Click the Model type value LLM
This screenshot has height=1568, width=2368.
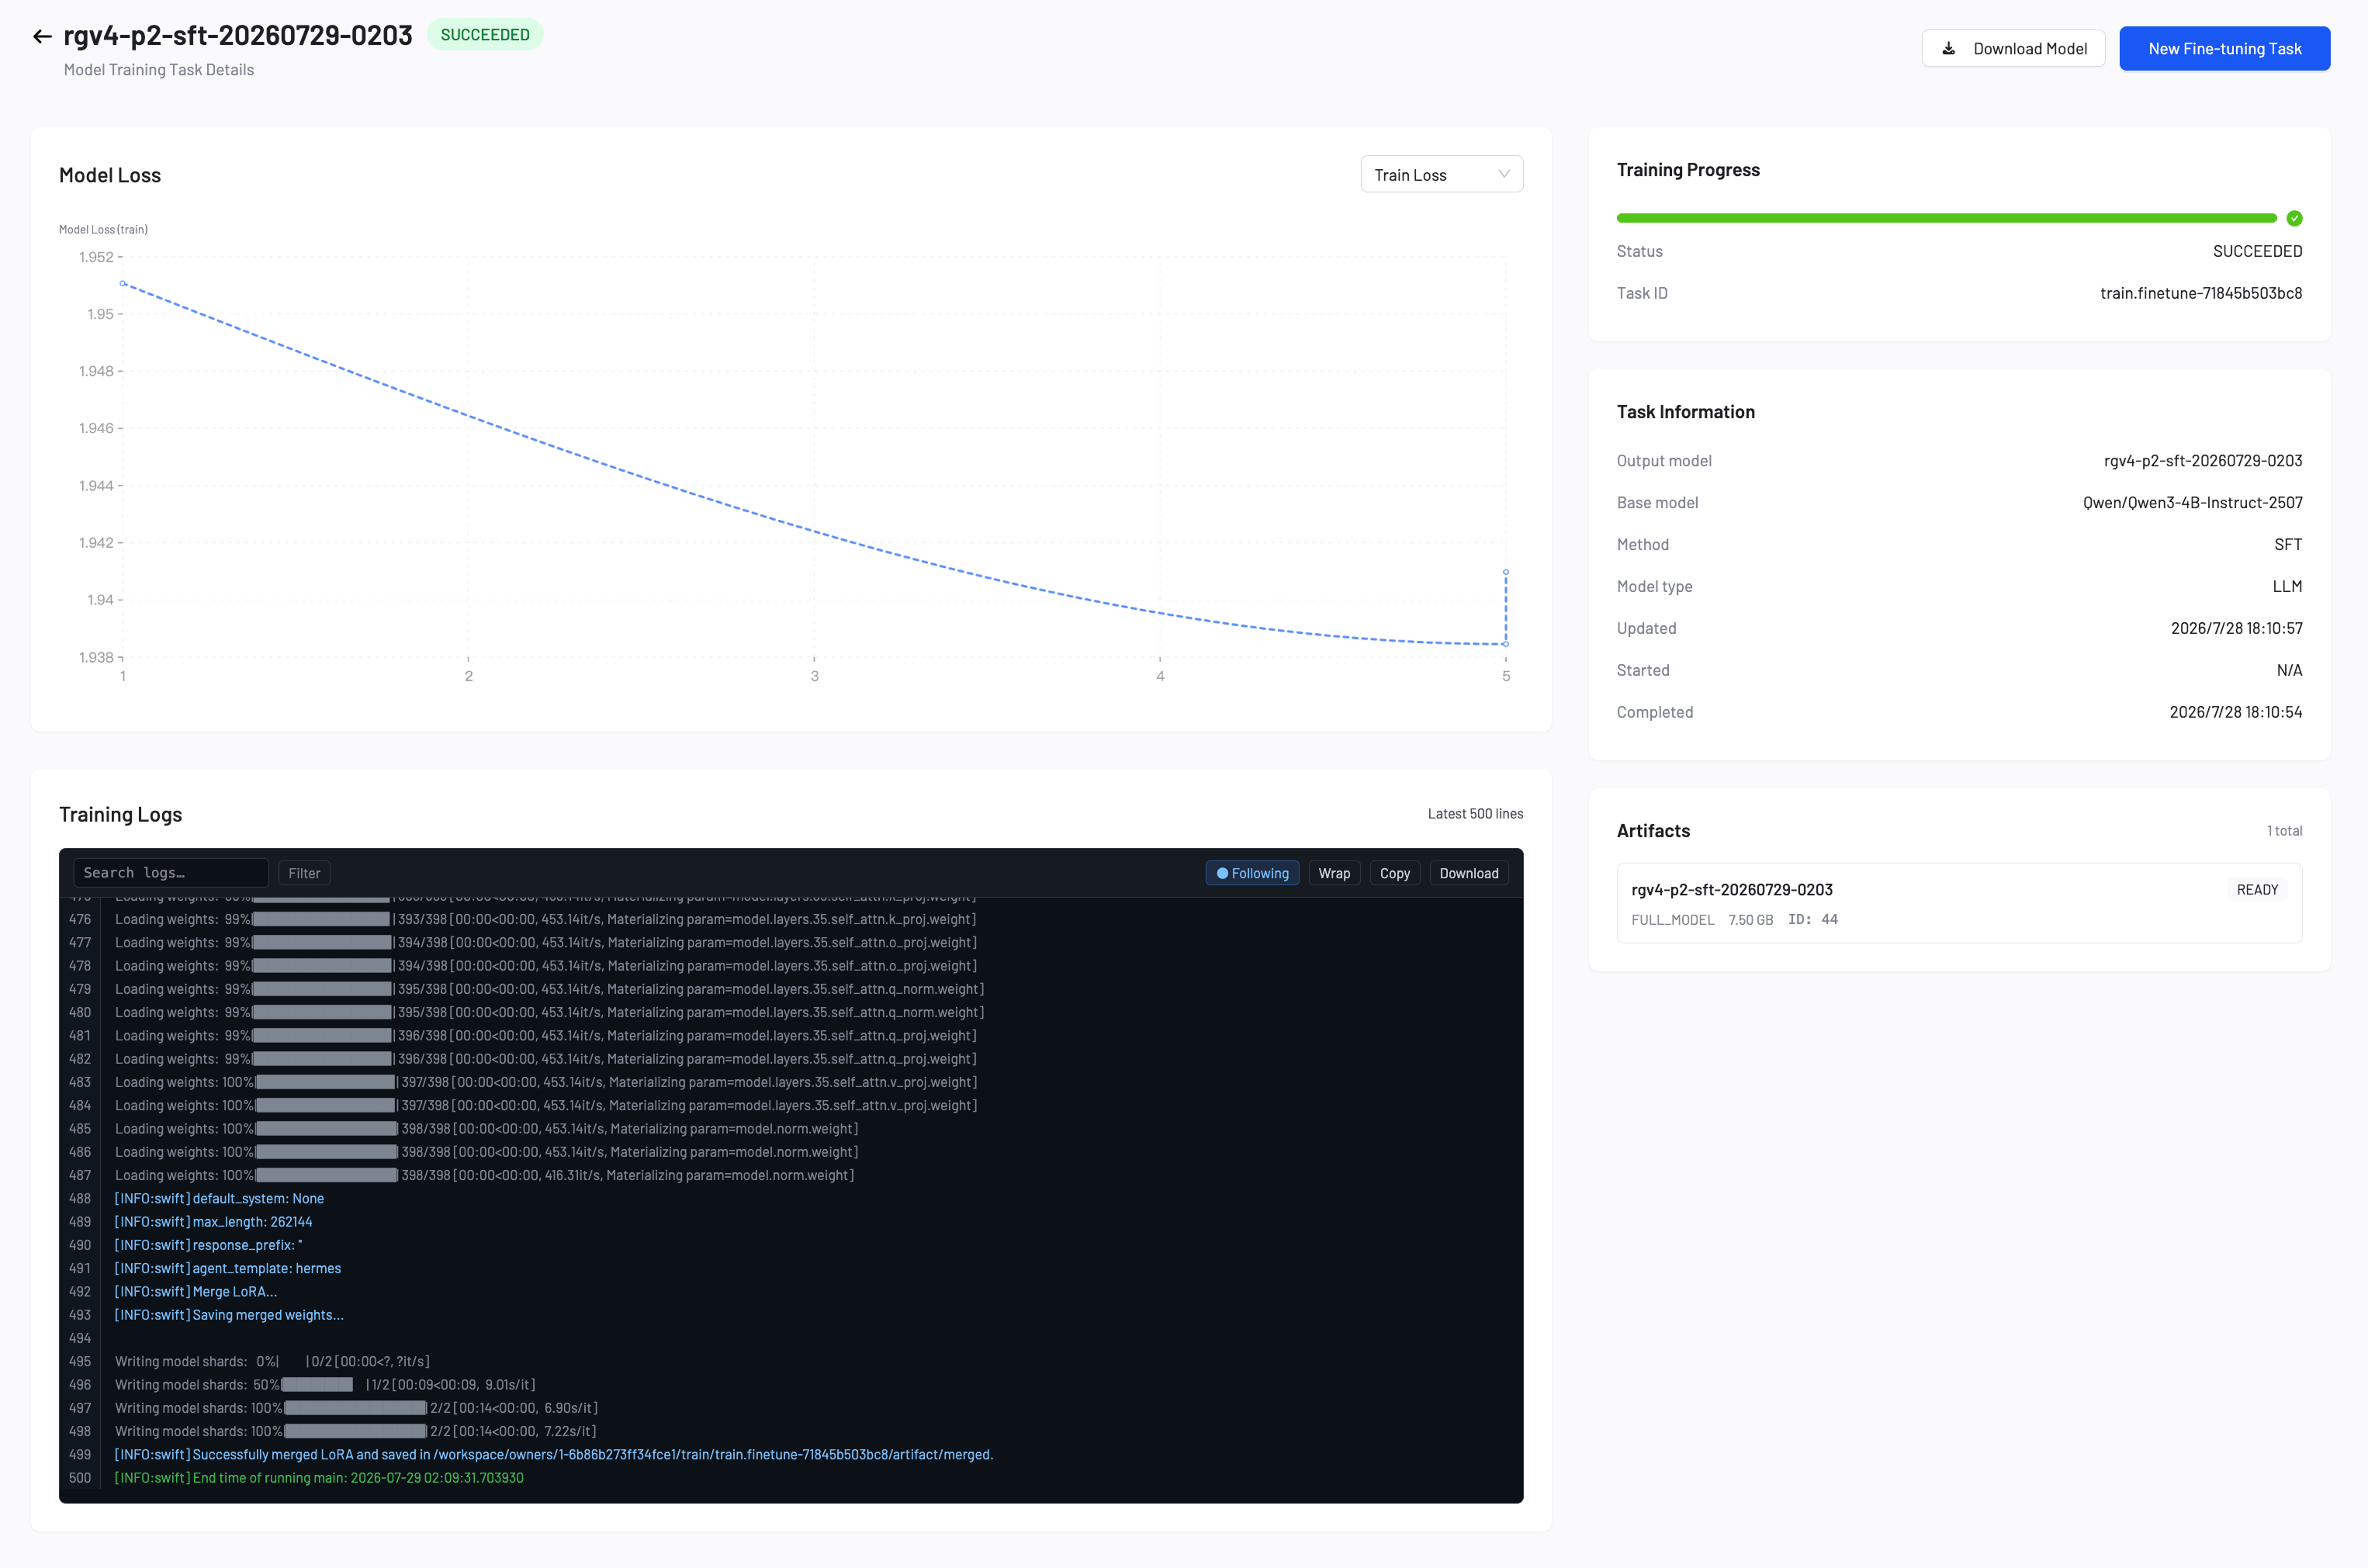(2287, 587)
